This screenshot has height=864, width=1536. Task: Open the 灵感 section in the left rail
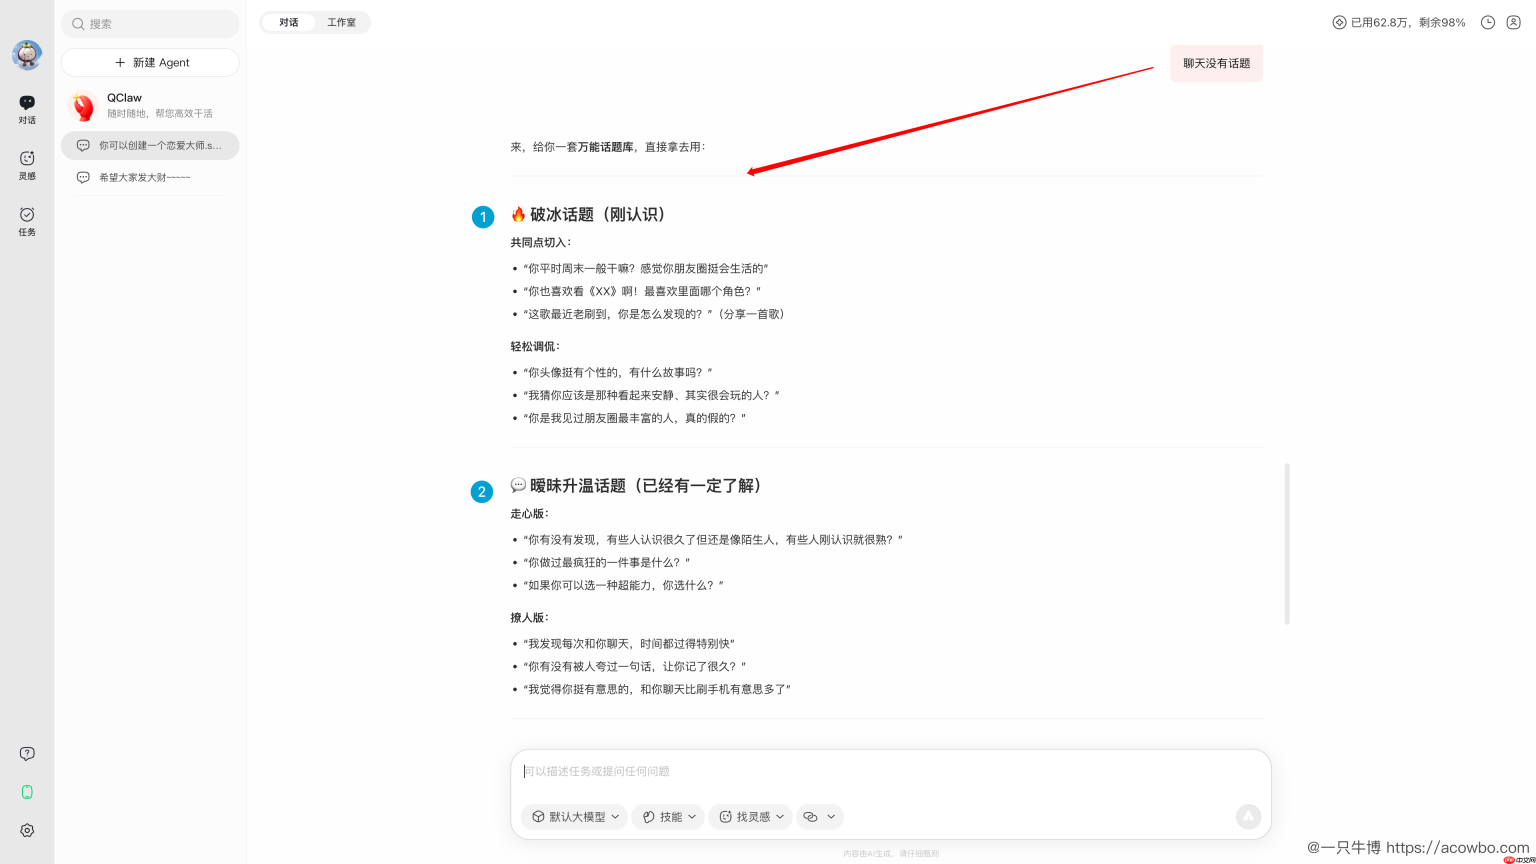coord(27,165)
